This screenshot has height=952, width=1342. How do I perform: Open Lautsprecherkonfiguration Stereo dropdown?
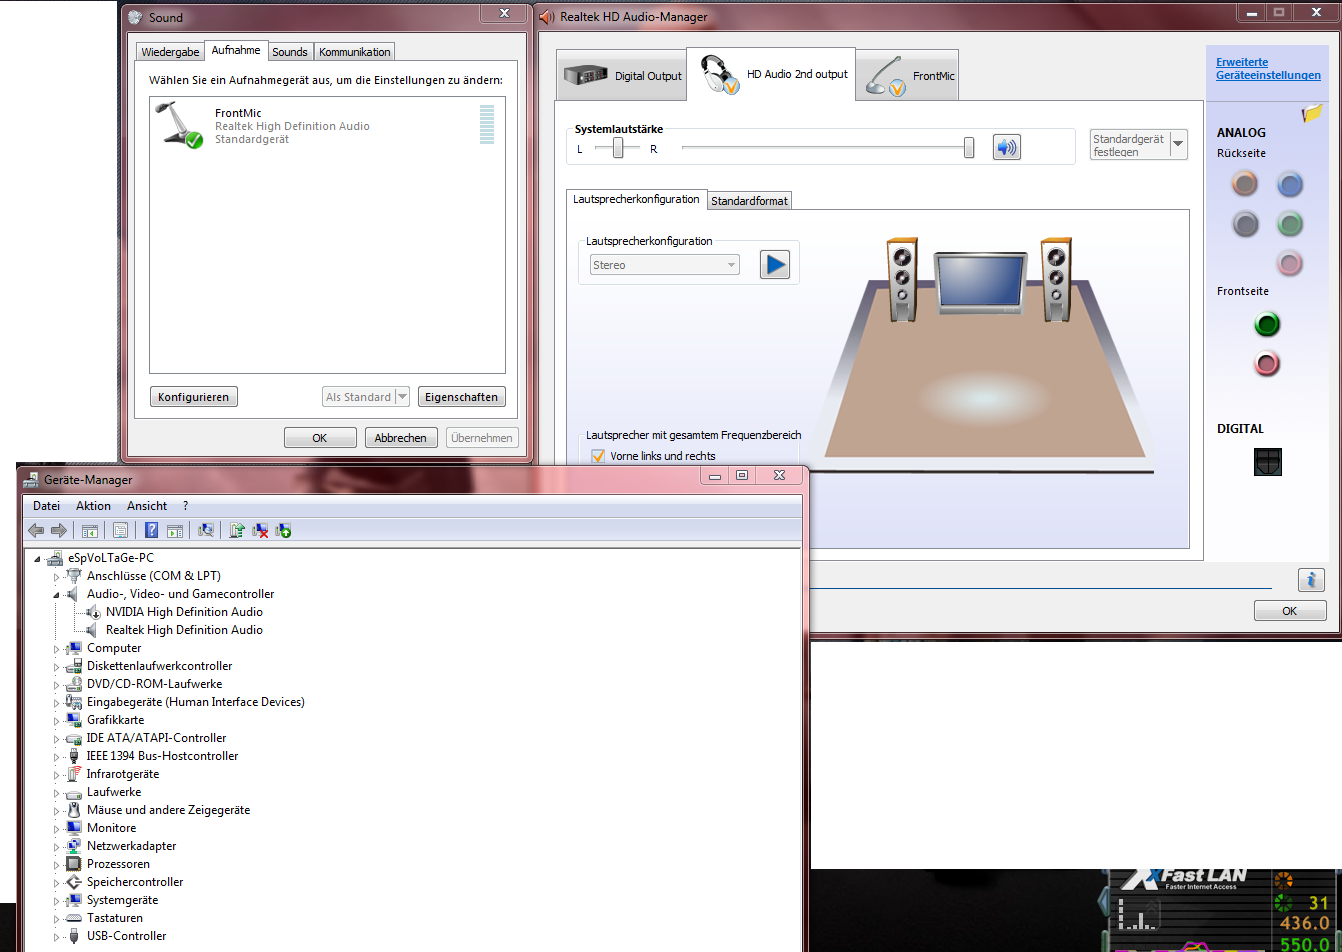click(x=664, y=265)
